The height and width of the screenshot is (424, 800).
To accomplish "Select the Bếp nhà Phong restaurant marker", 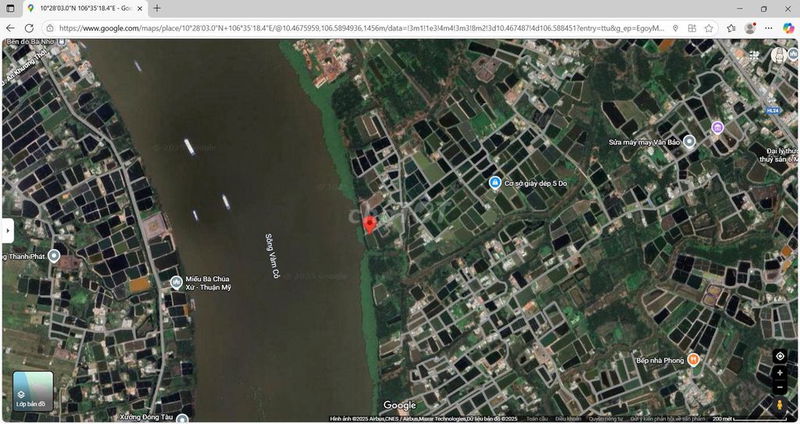I will (693, 360).
